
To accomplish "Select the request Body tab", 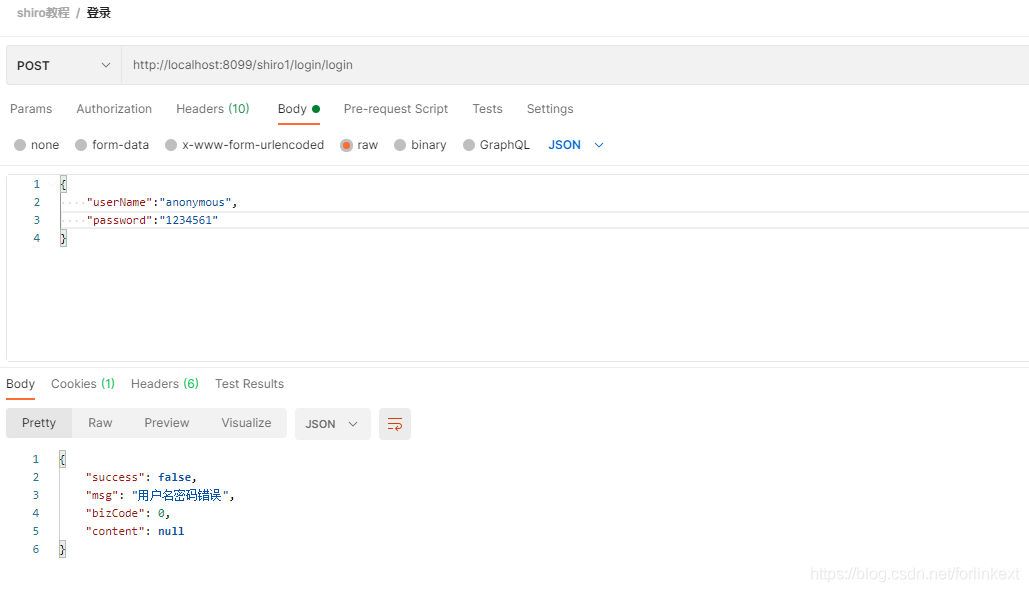I will pyautogui.click(x=299, y=109).
